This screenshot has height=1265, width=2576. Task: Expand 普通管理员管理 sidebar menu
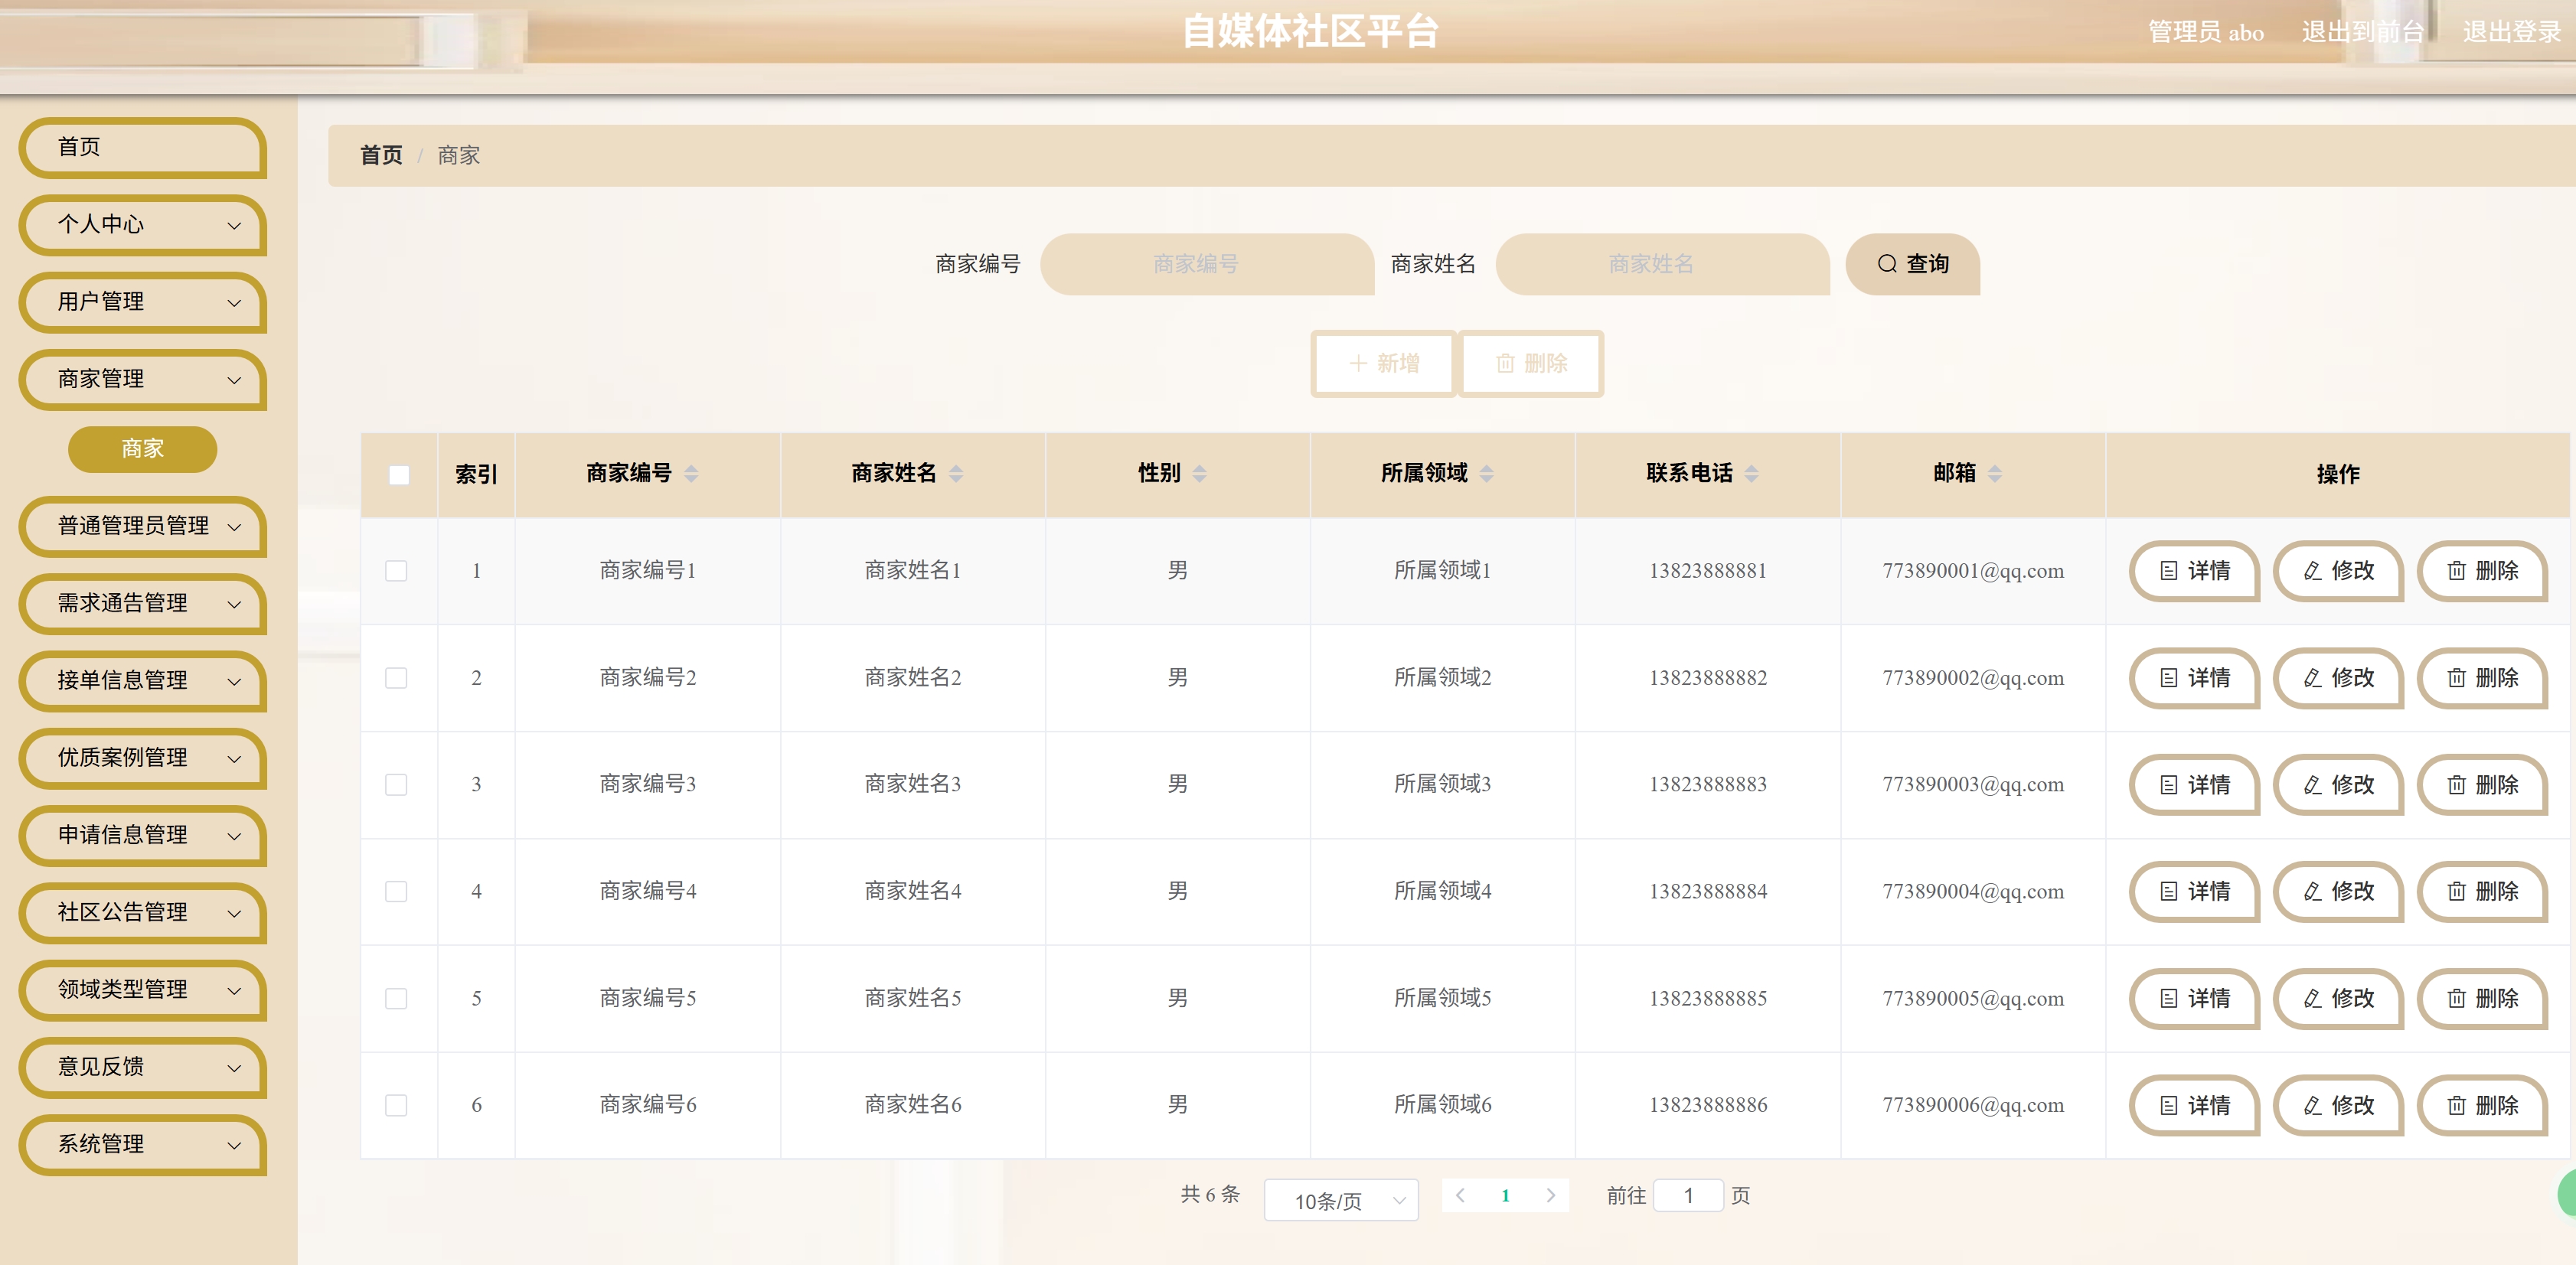pos(143,526)
